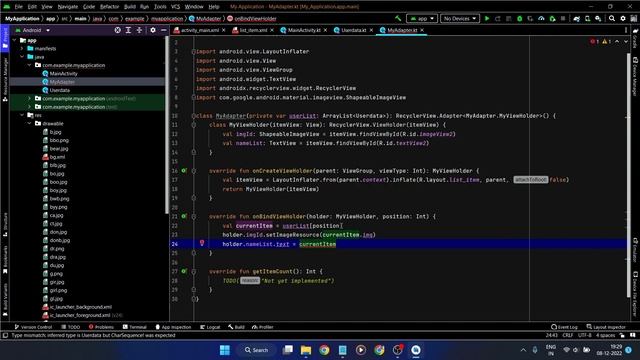
Task: Open the Problems tool window
Action: (x=101, y=327)
